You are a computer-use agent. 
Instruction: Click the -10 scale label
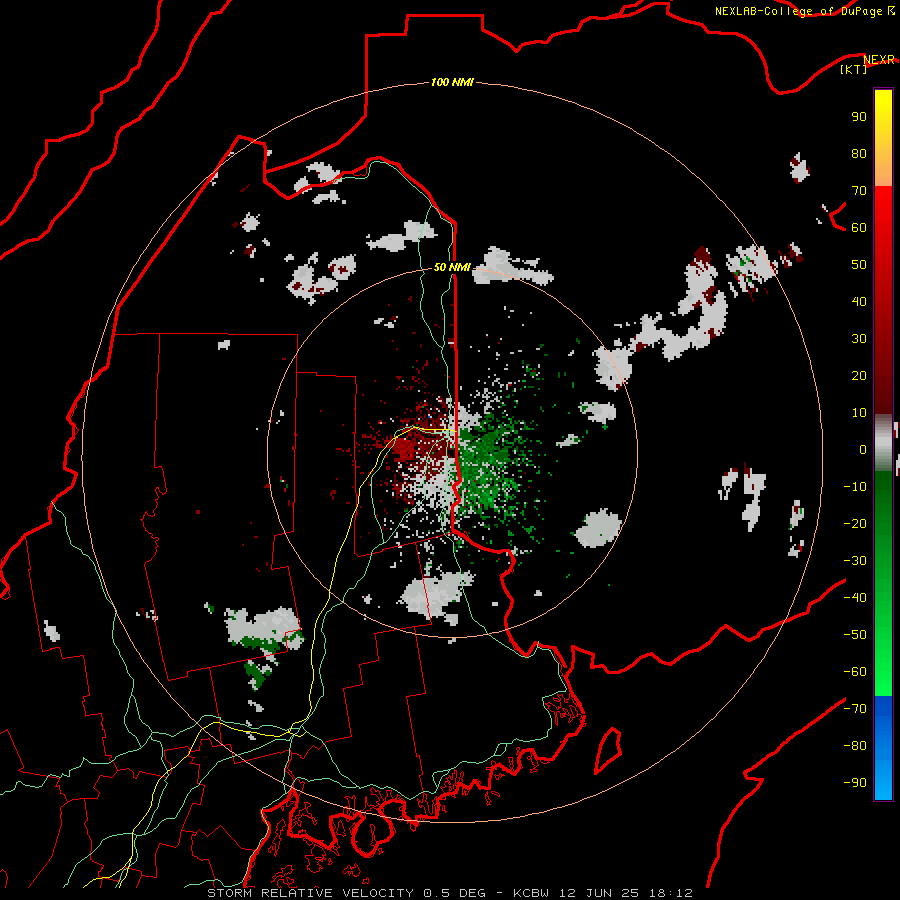click(x=855, y=487)
